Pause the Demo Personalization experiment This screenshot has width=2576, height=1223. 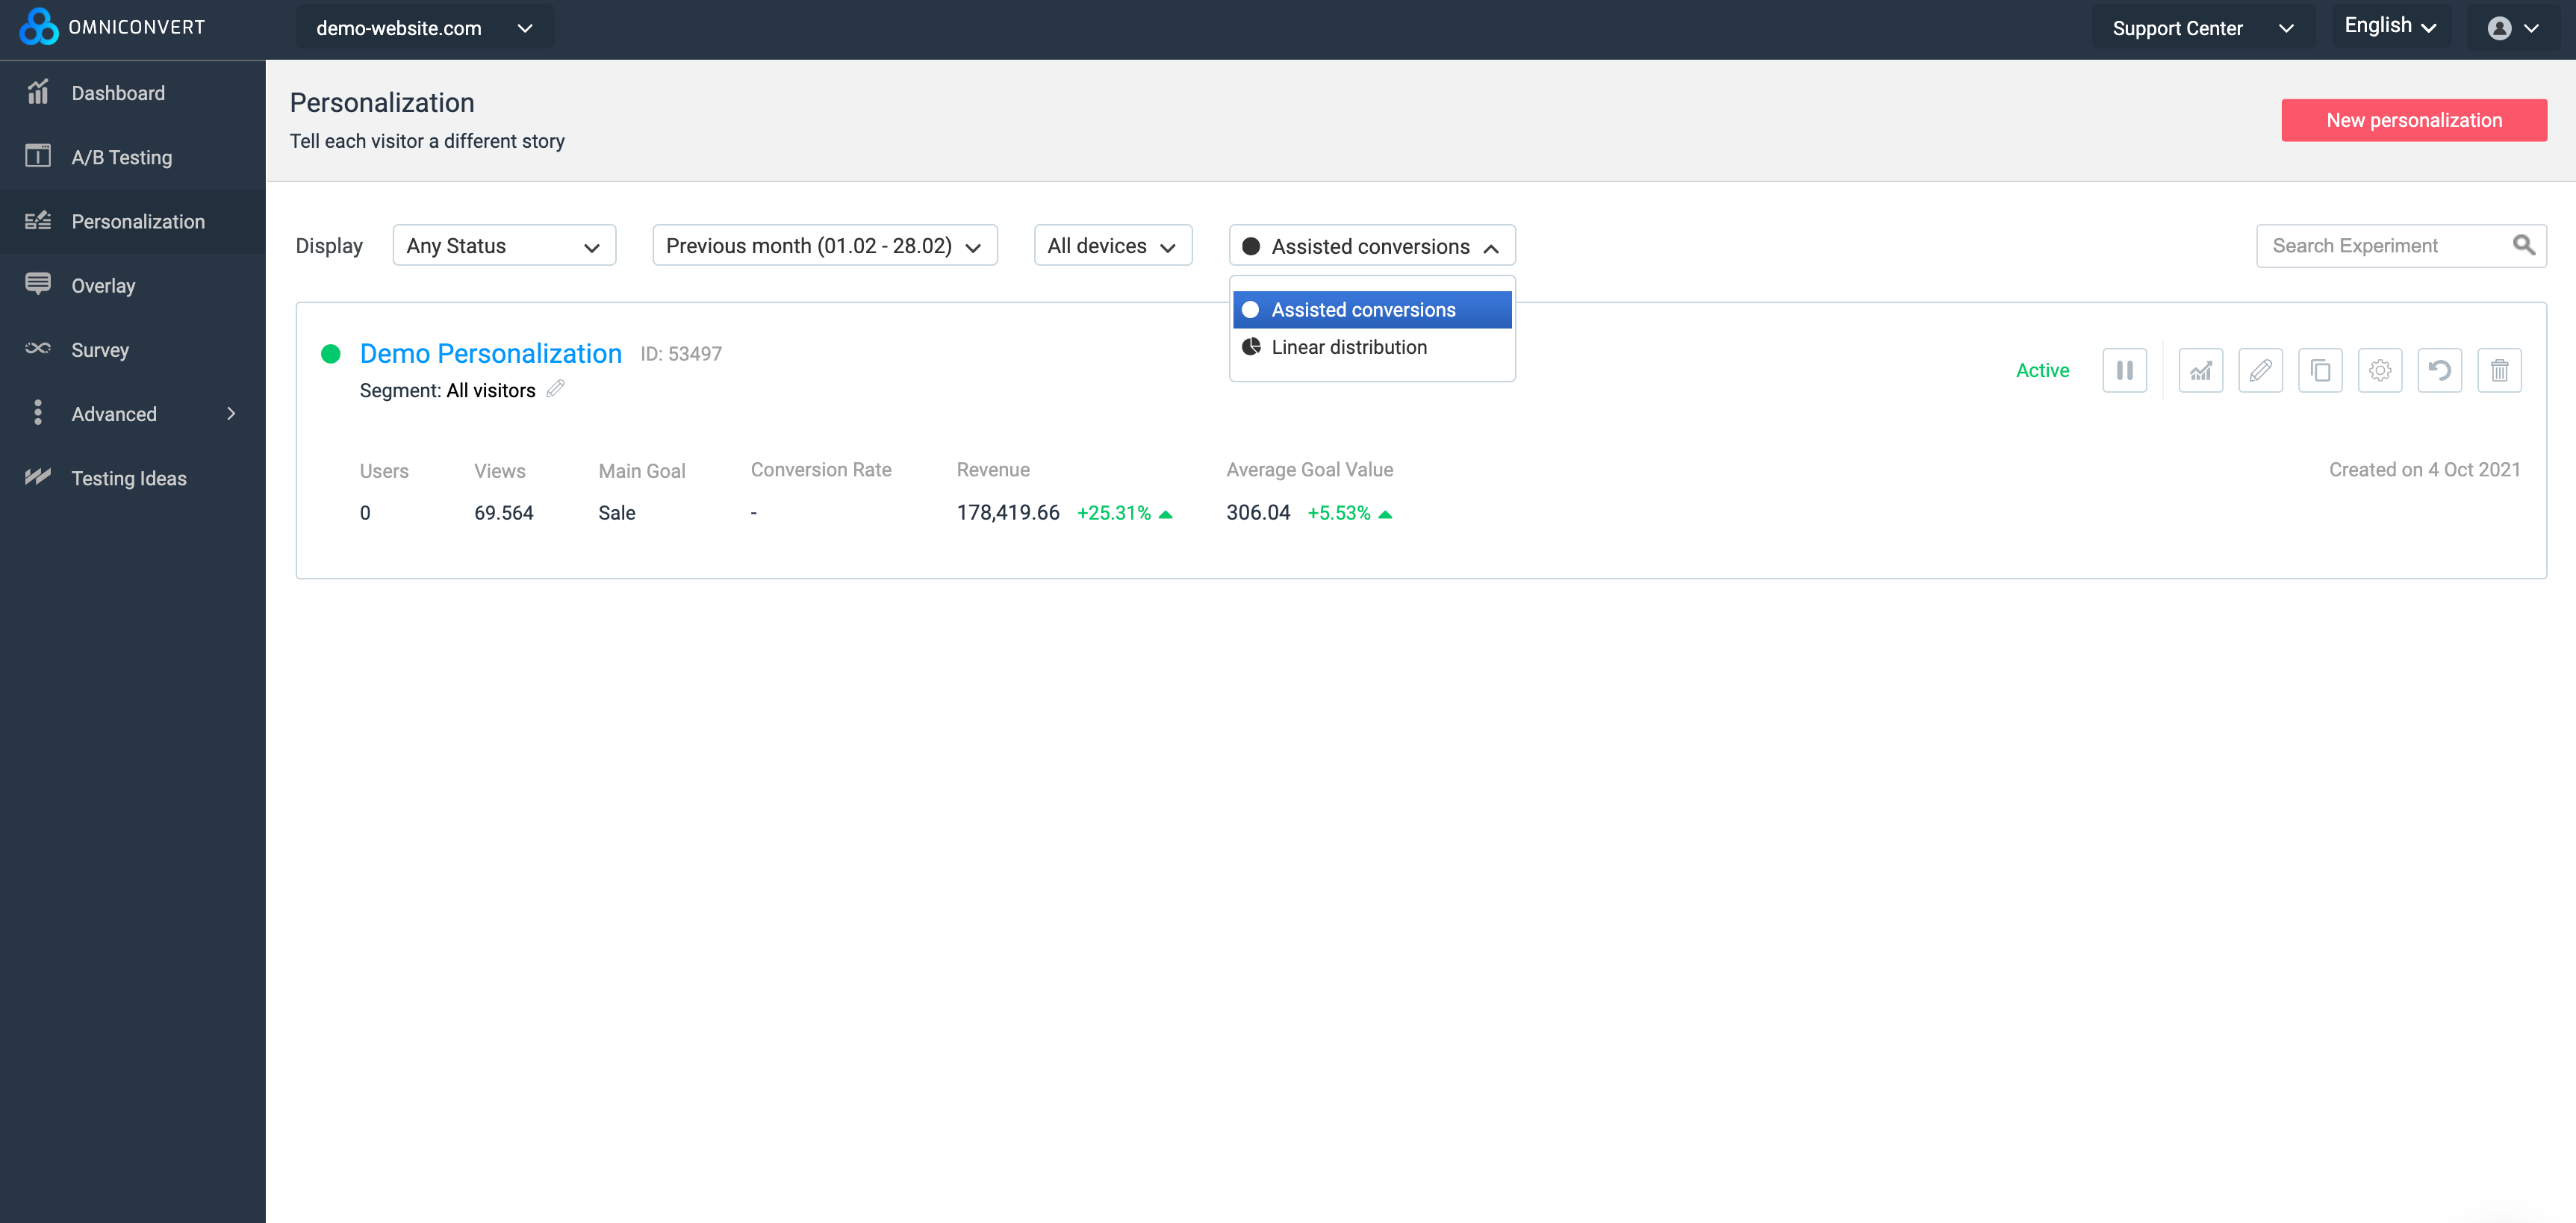2124,370
